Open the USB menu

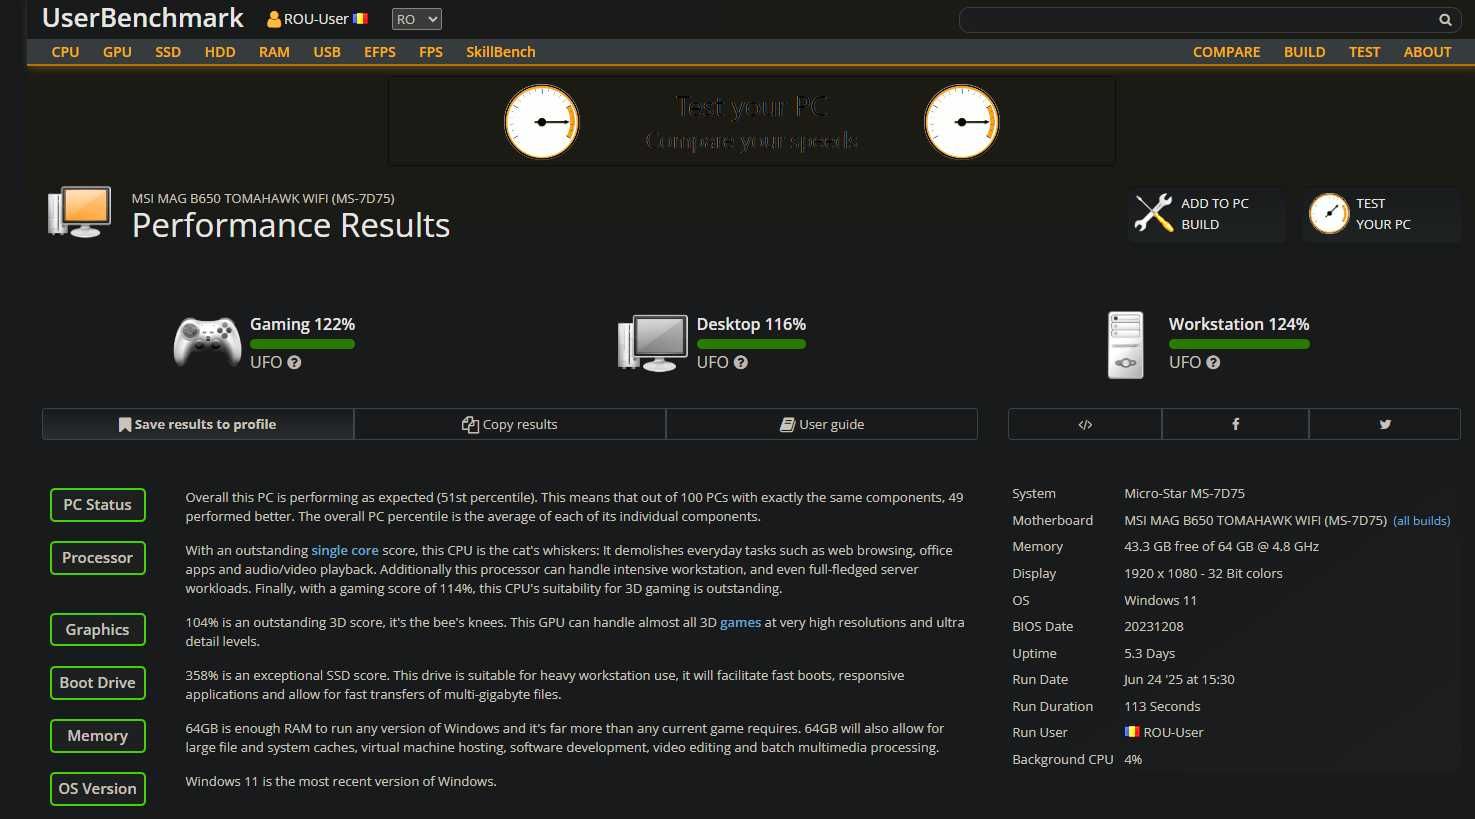point(327,52)
